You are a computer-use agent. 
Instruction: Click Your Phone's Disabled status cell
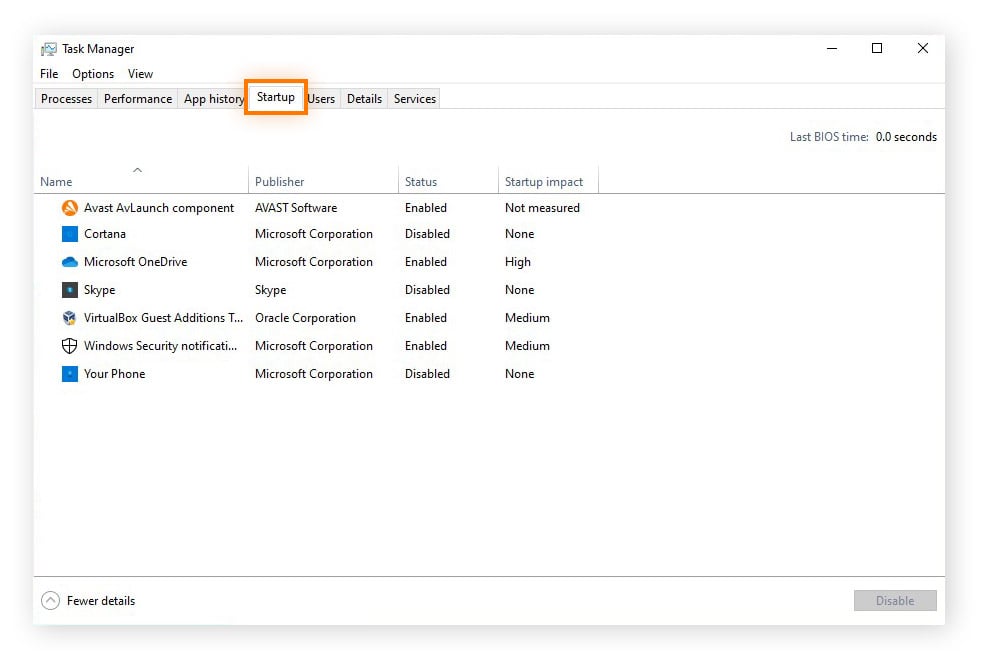pos(427,374)
